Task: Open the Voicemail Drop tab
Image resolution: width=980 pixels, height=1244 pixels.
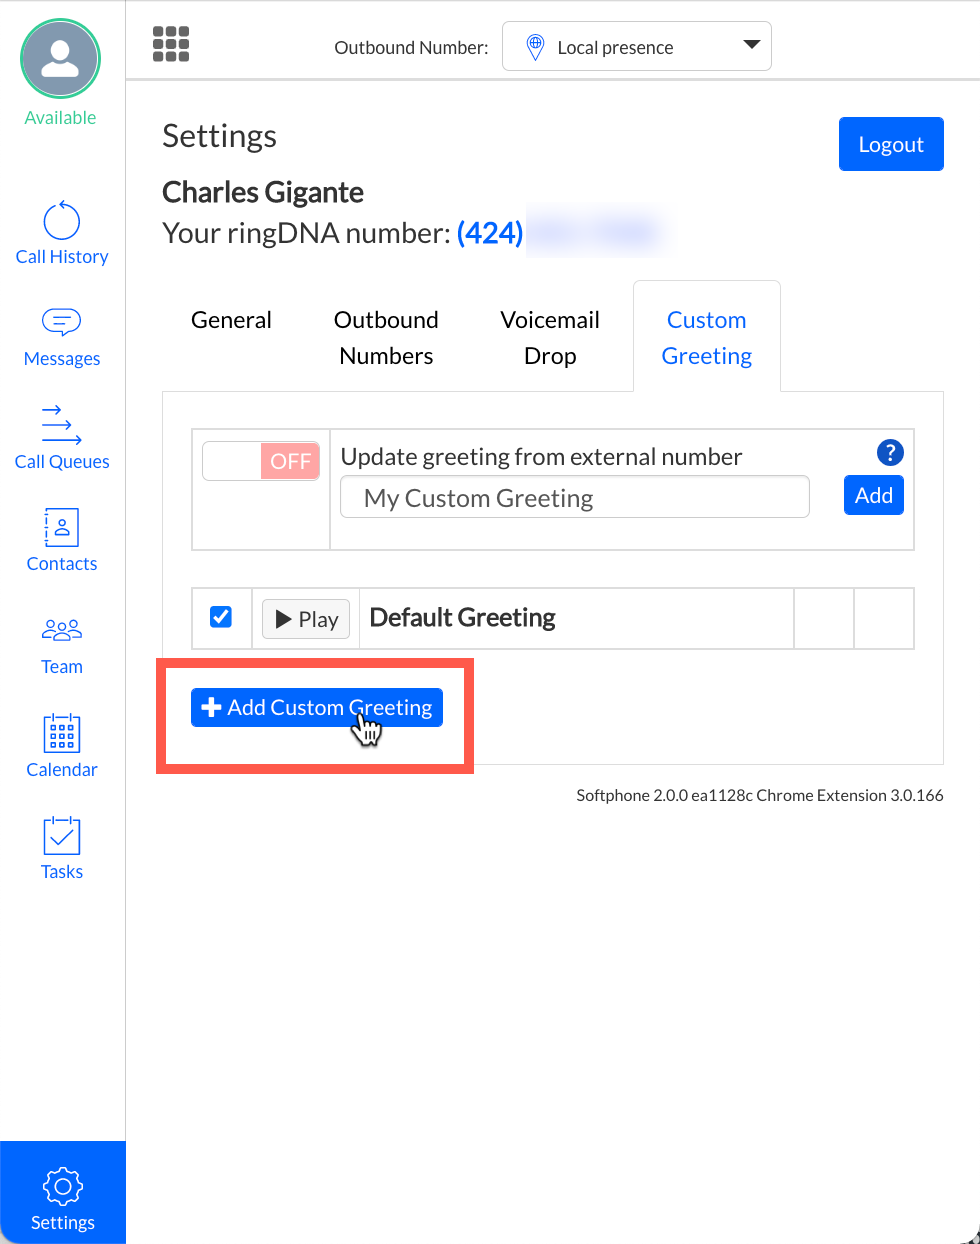Action: coord(550,338)
